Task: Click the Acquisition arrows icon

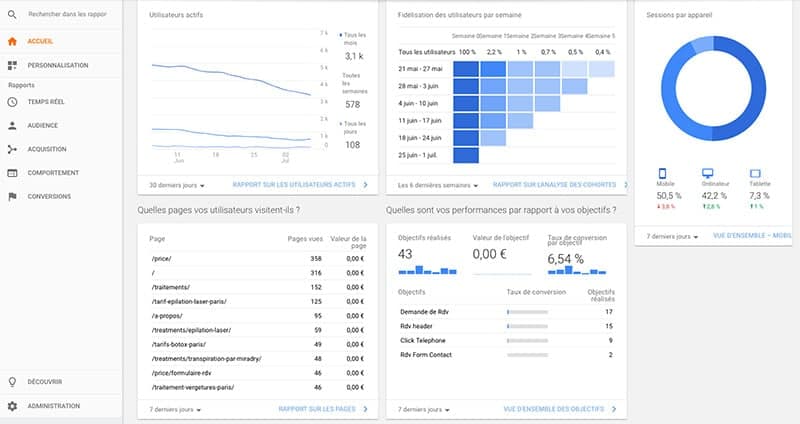Action: coord(12,149)
